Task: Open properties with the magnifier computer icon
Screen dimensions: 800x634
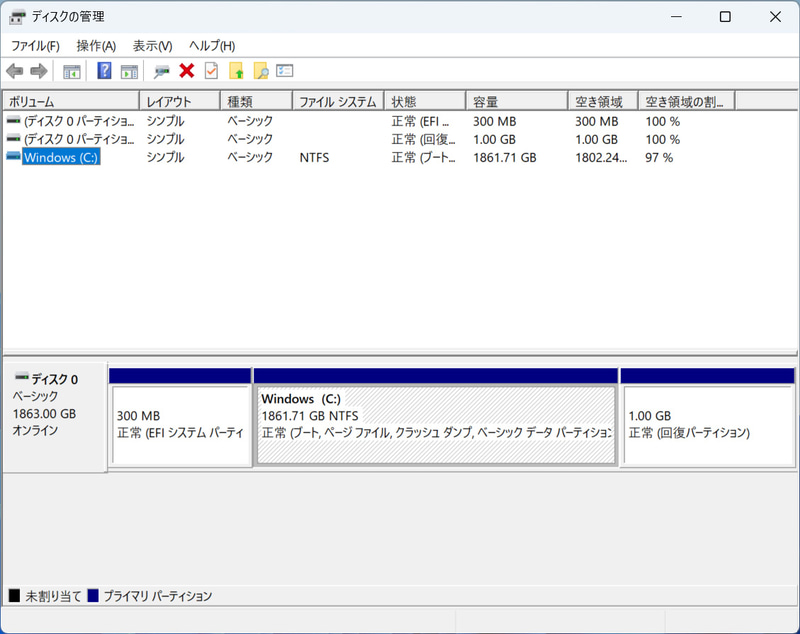Action: click(x=161, y=70)
